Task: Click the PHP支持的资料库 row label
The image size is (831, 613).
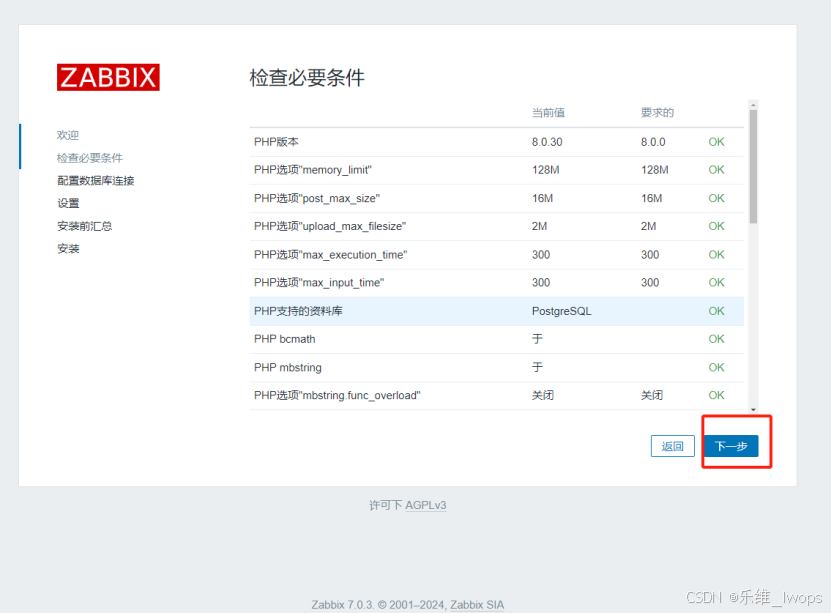Action: coord(298,311)
